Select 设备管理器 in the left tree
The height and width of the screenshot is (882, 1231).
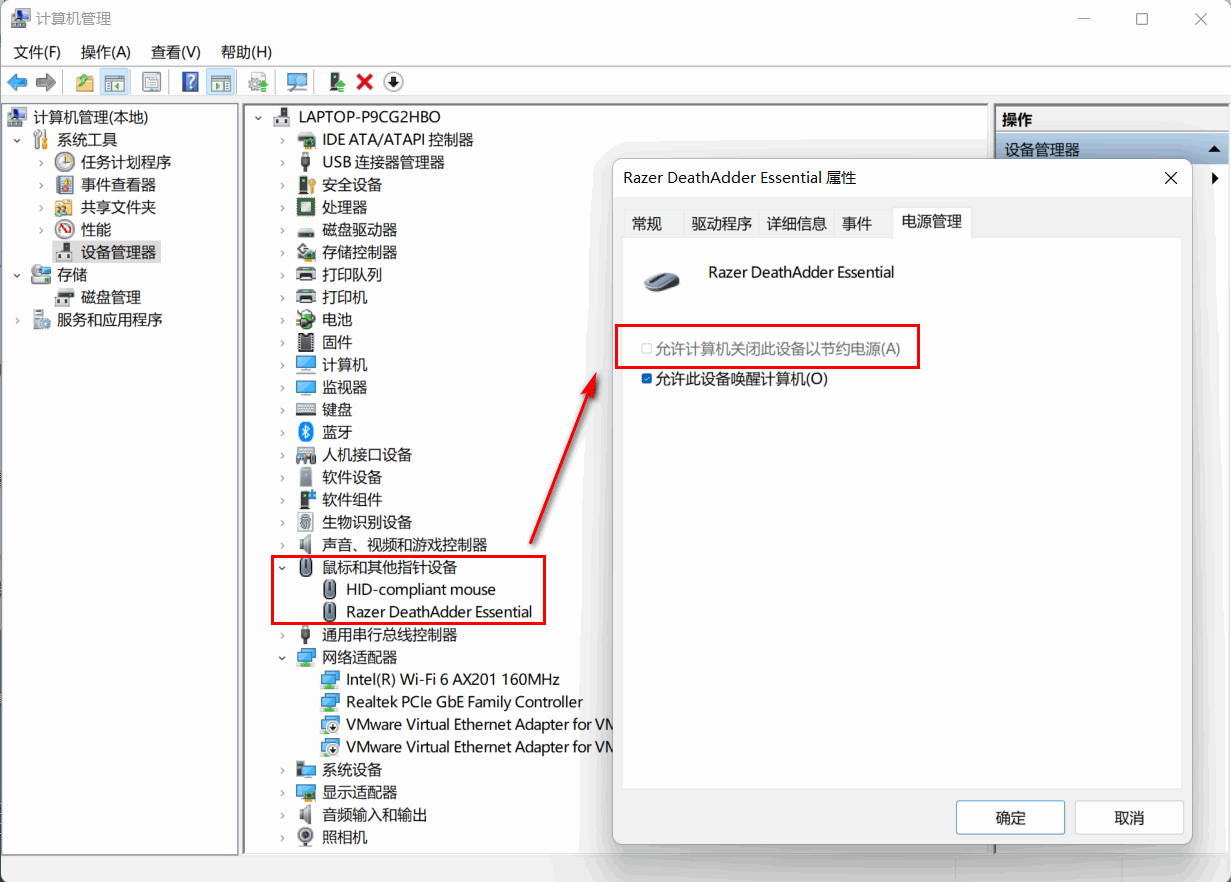pos(118,252)
